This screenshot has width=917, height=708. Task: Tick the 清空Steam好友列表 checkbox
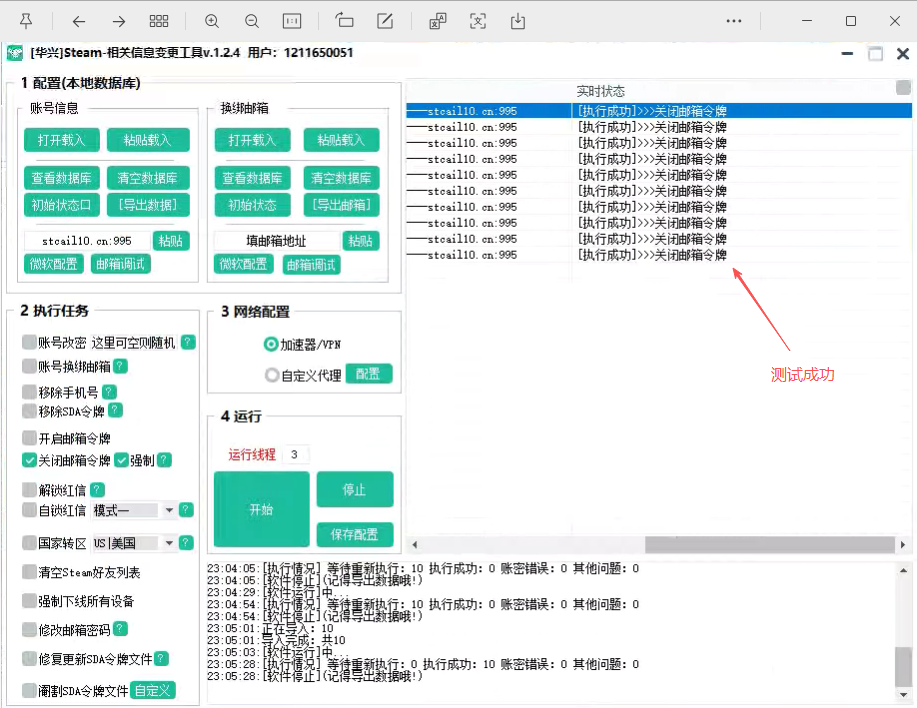pyautogui.click(x=30, y=573)
